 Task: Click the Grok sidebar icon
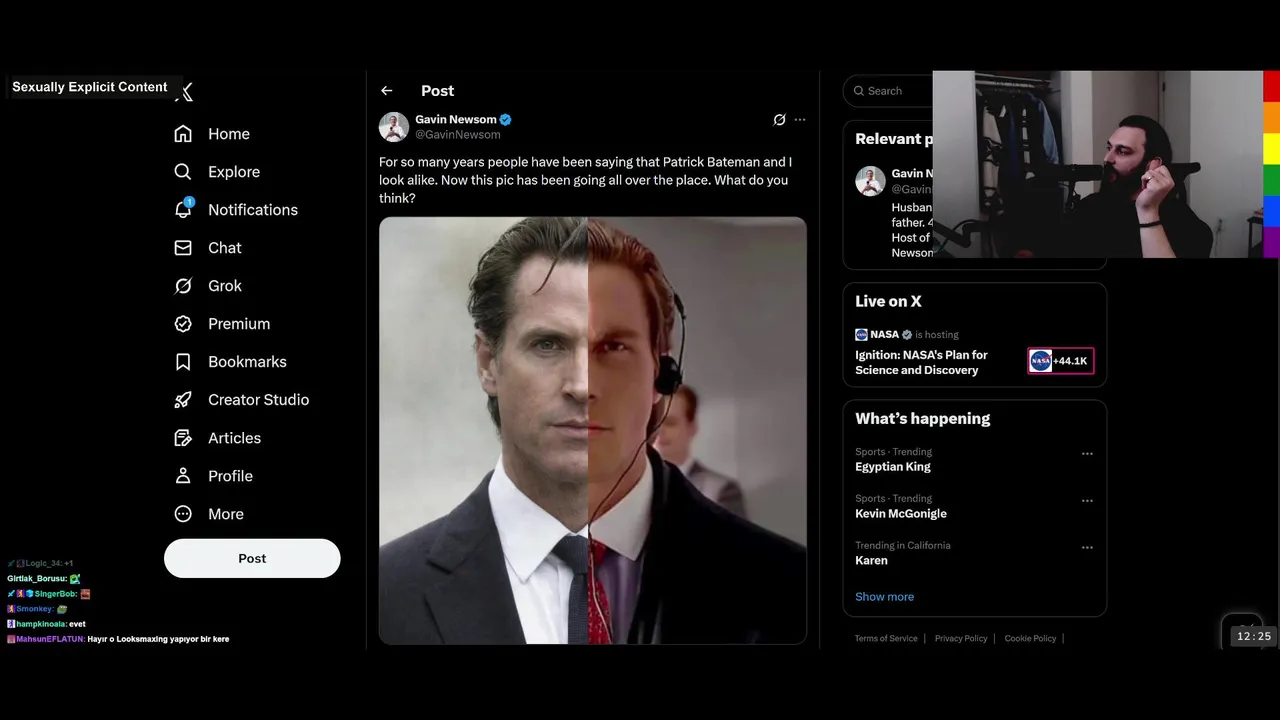point(183,286)
